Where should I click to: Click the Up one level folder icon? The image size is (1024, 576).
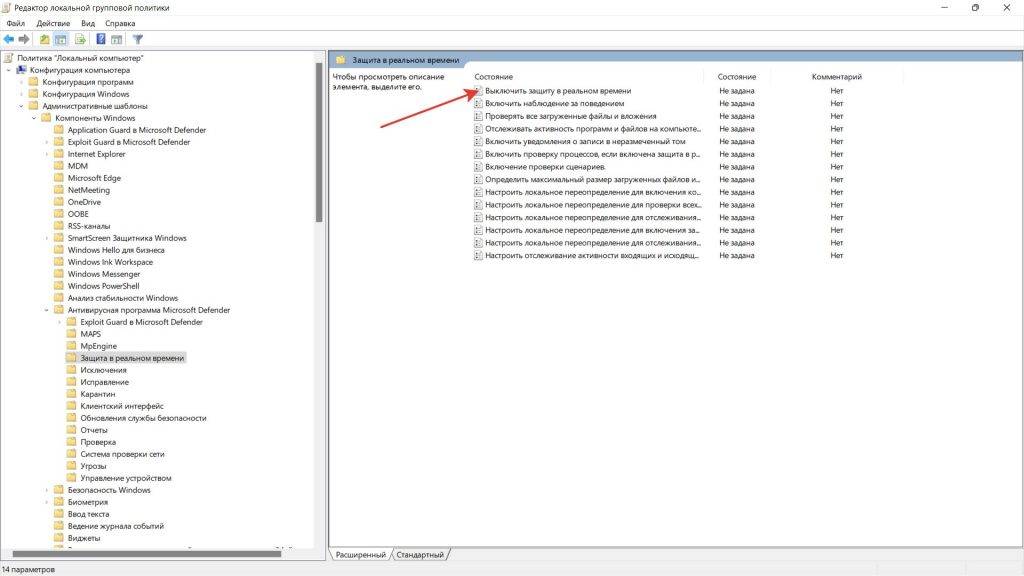coord(44,39)
